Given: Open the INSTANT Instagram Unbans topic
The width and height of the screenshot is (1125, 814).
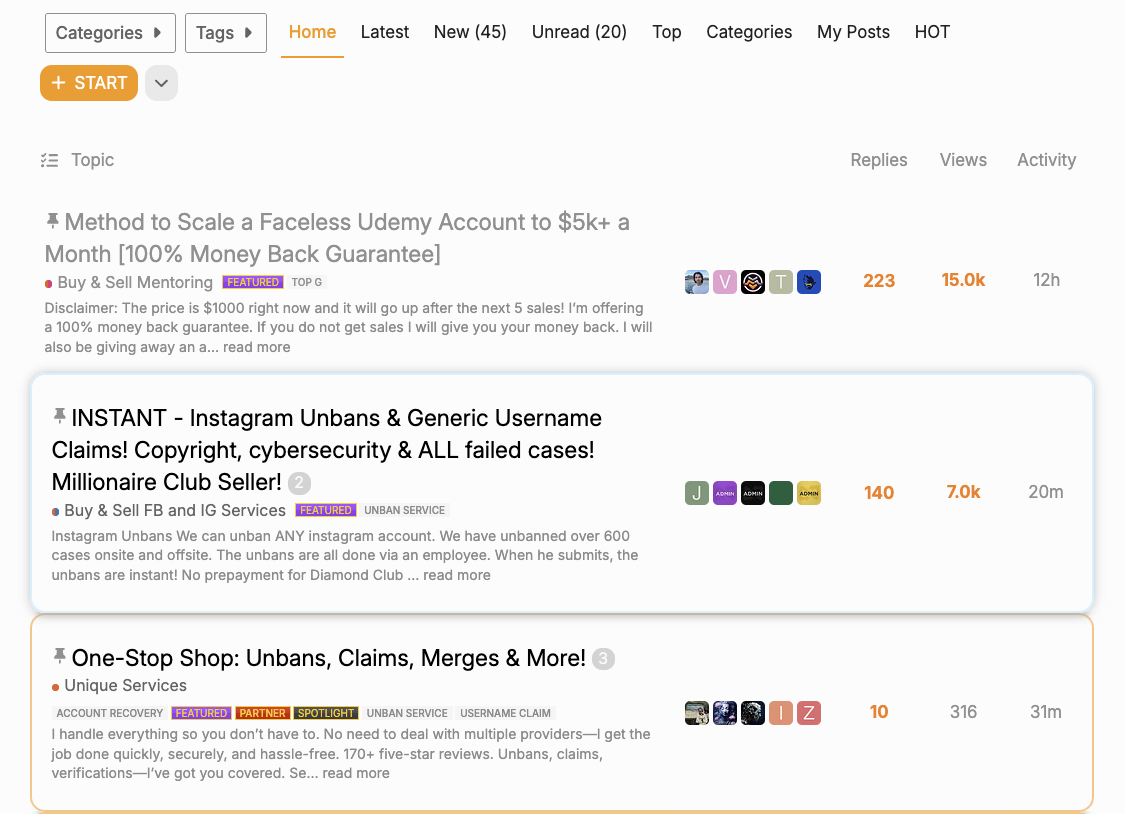Looking at the screenshot, I should pos(326,450).
